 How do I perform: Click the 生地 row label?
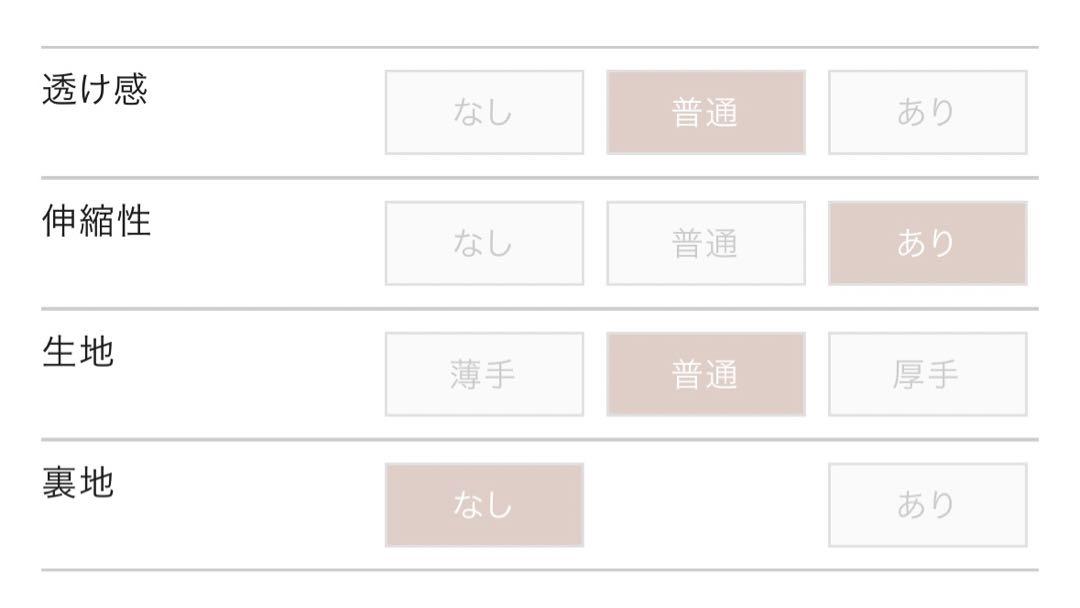(x=78, y=351)
